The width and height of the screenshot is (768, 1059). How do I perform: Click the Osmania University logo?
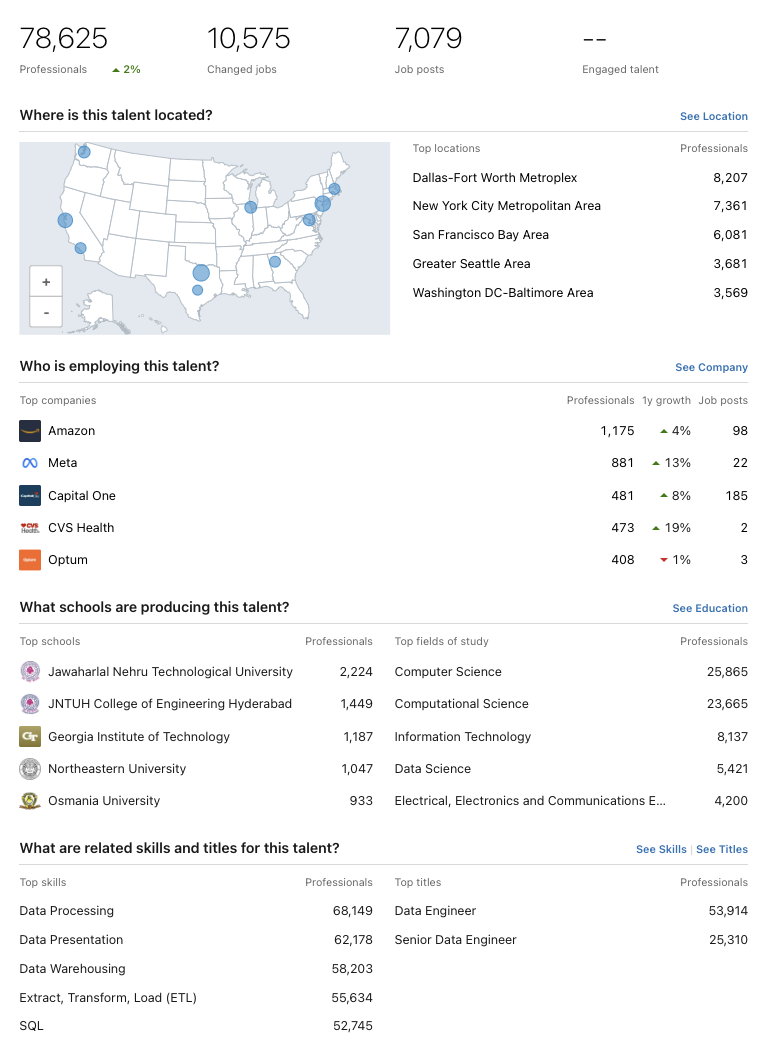tap(30, 801)
